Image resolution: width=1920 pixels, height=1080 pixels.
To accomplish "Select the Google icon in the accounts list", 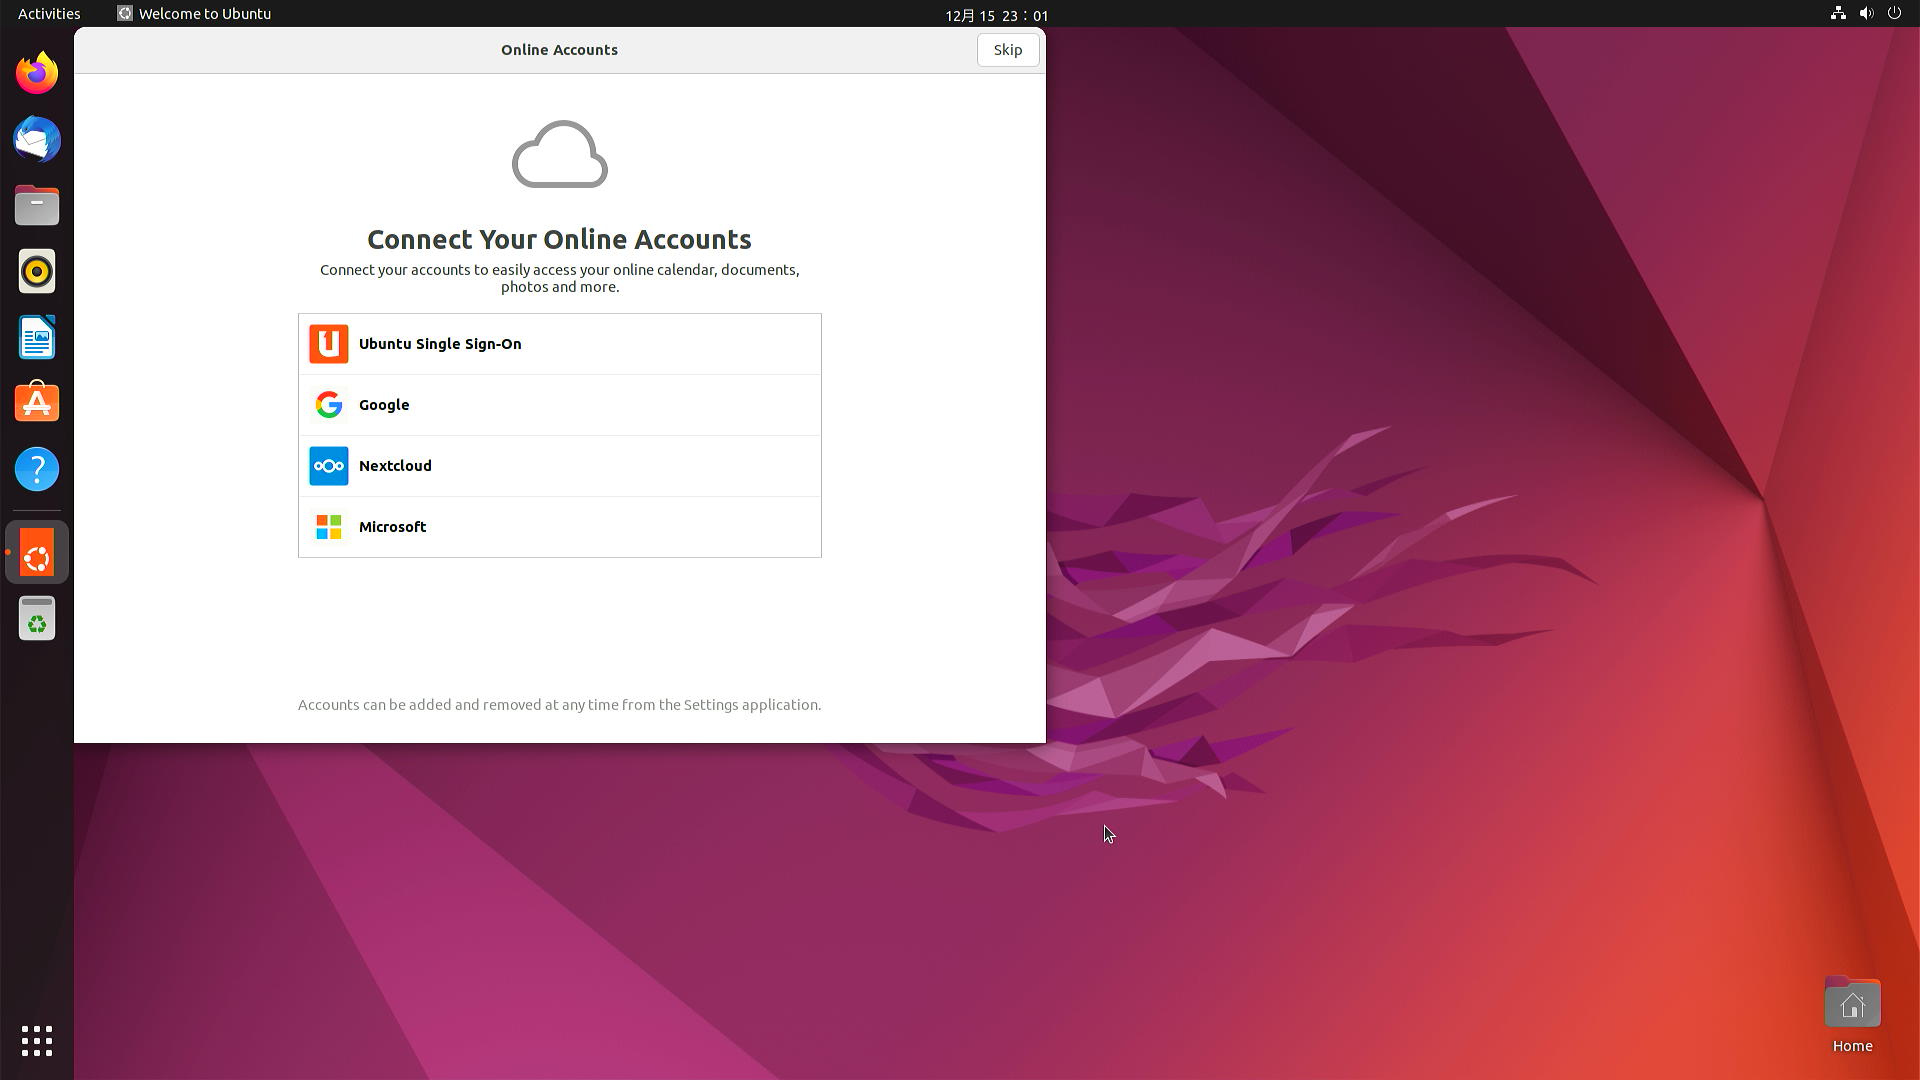I will 328,404.
